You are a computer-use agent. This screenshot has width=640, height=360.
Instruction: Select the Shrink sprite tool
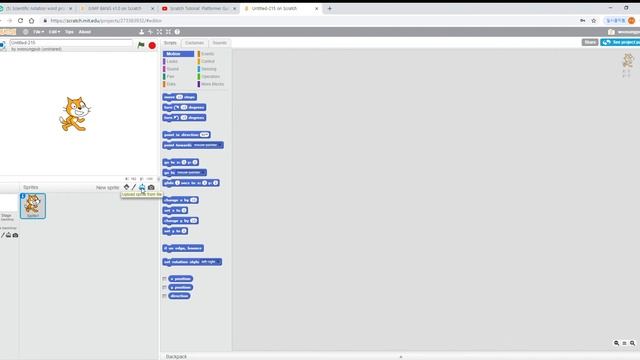(x=168, y=32)
